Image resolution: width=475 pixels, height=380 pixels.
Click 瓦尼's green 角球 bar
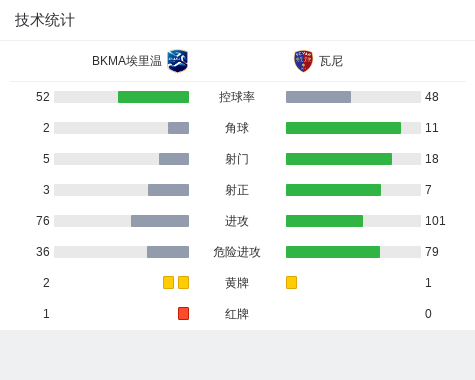343,128
